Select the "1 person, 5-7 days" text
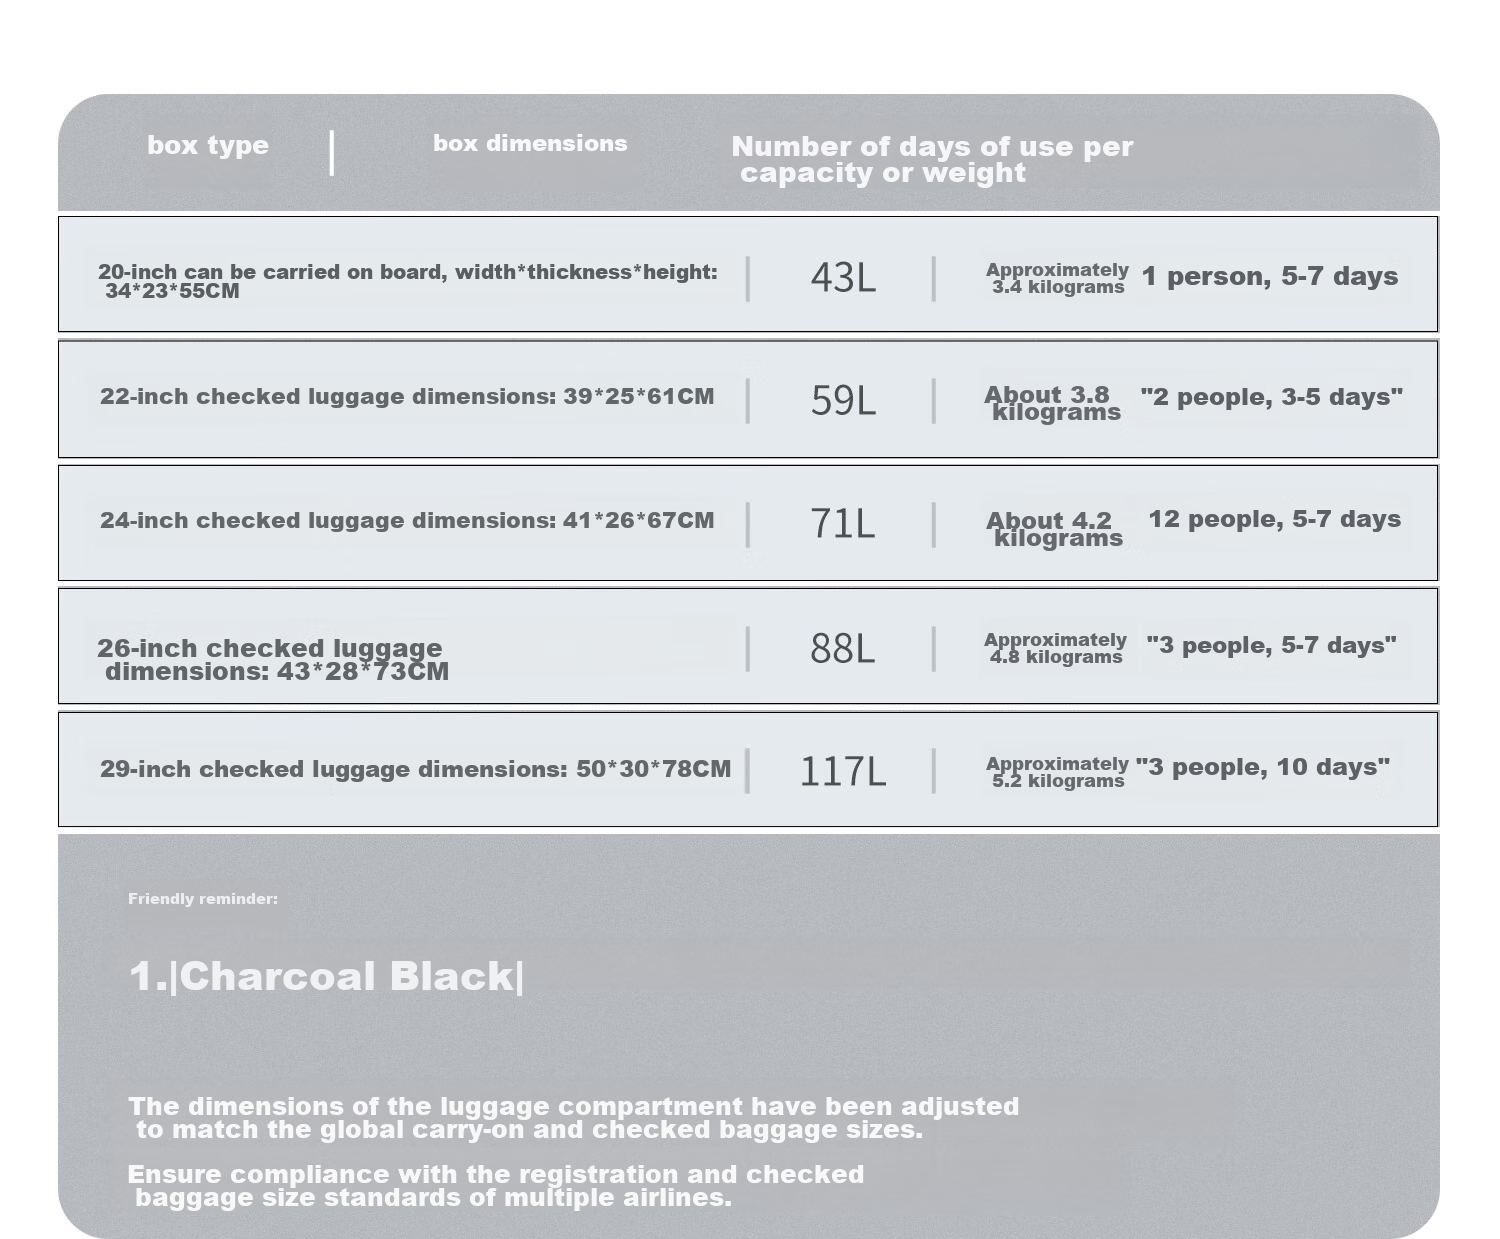This screenshot has width=1500, height=1239. click(1270, 276)
